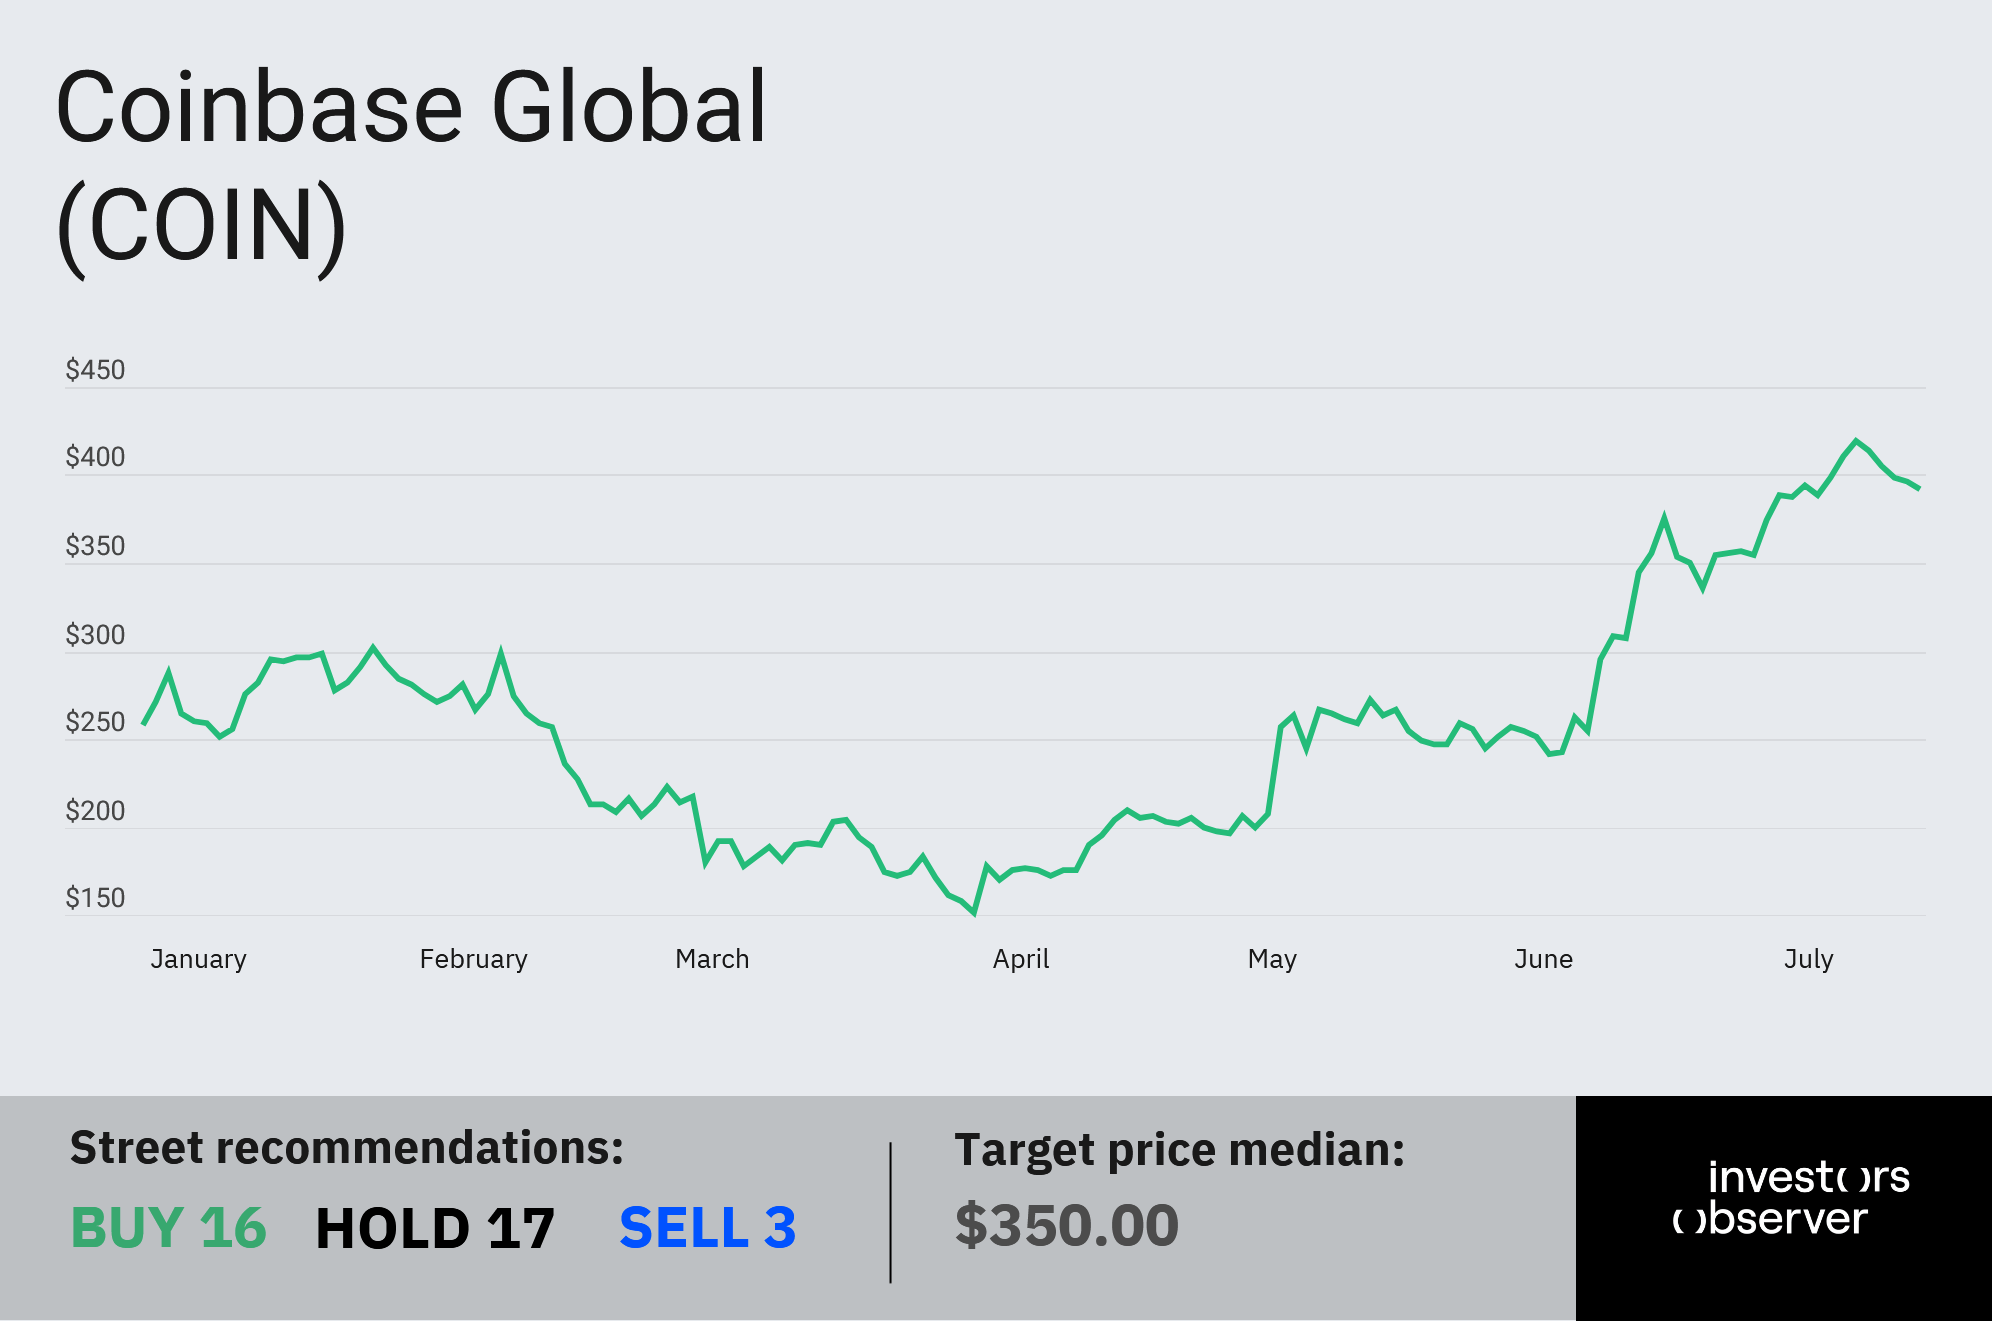Select the SELL 3 recommendation
Viewport: 1992px width, 1321px height.
(x=708, y=1228)
